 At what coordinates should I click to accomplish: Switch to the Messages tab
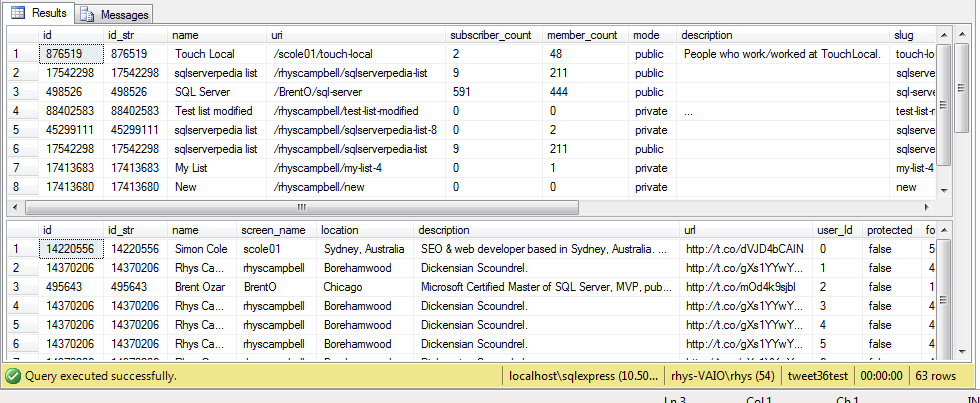pyautogui.click(x=114, y=14)
